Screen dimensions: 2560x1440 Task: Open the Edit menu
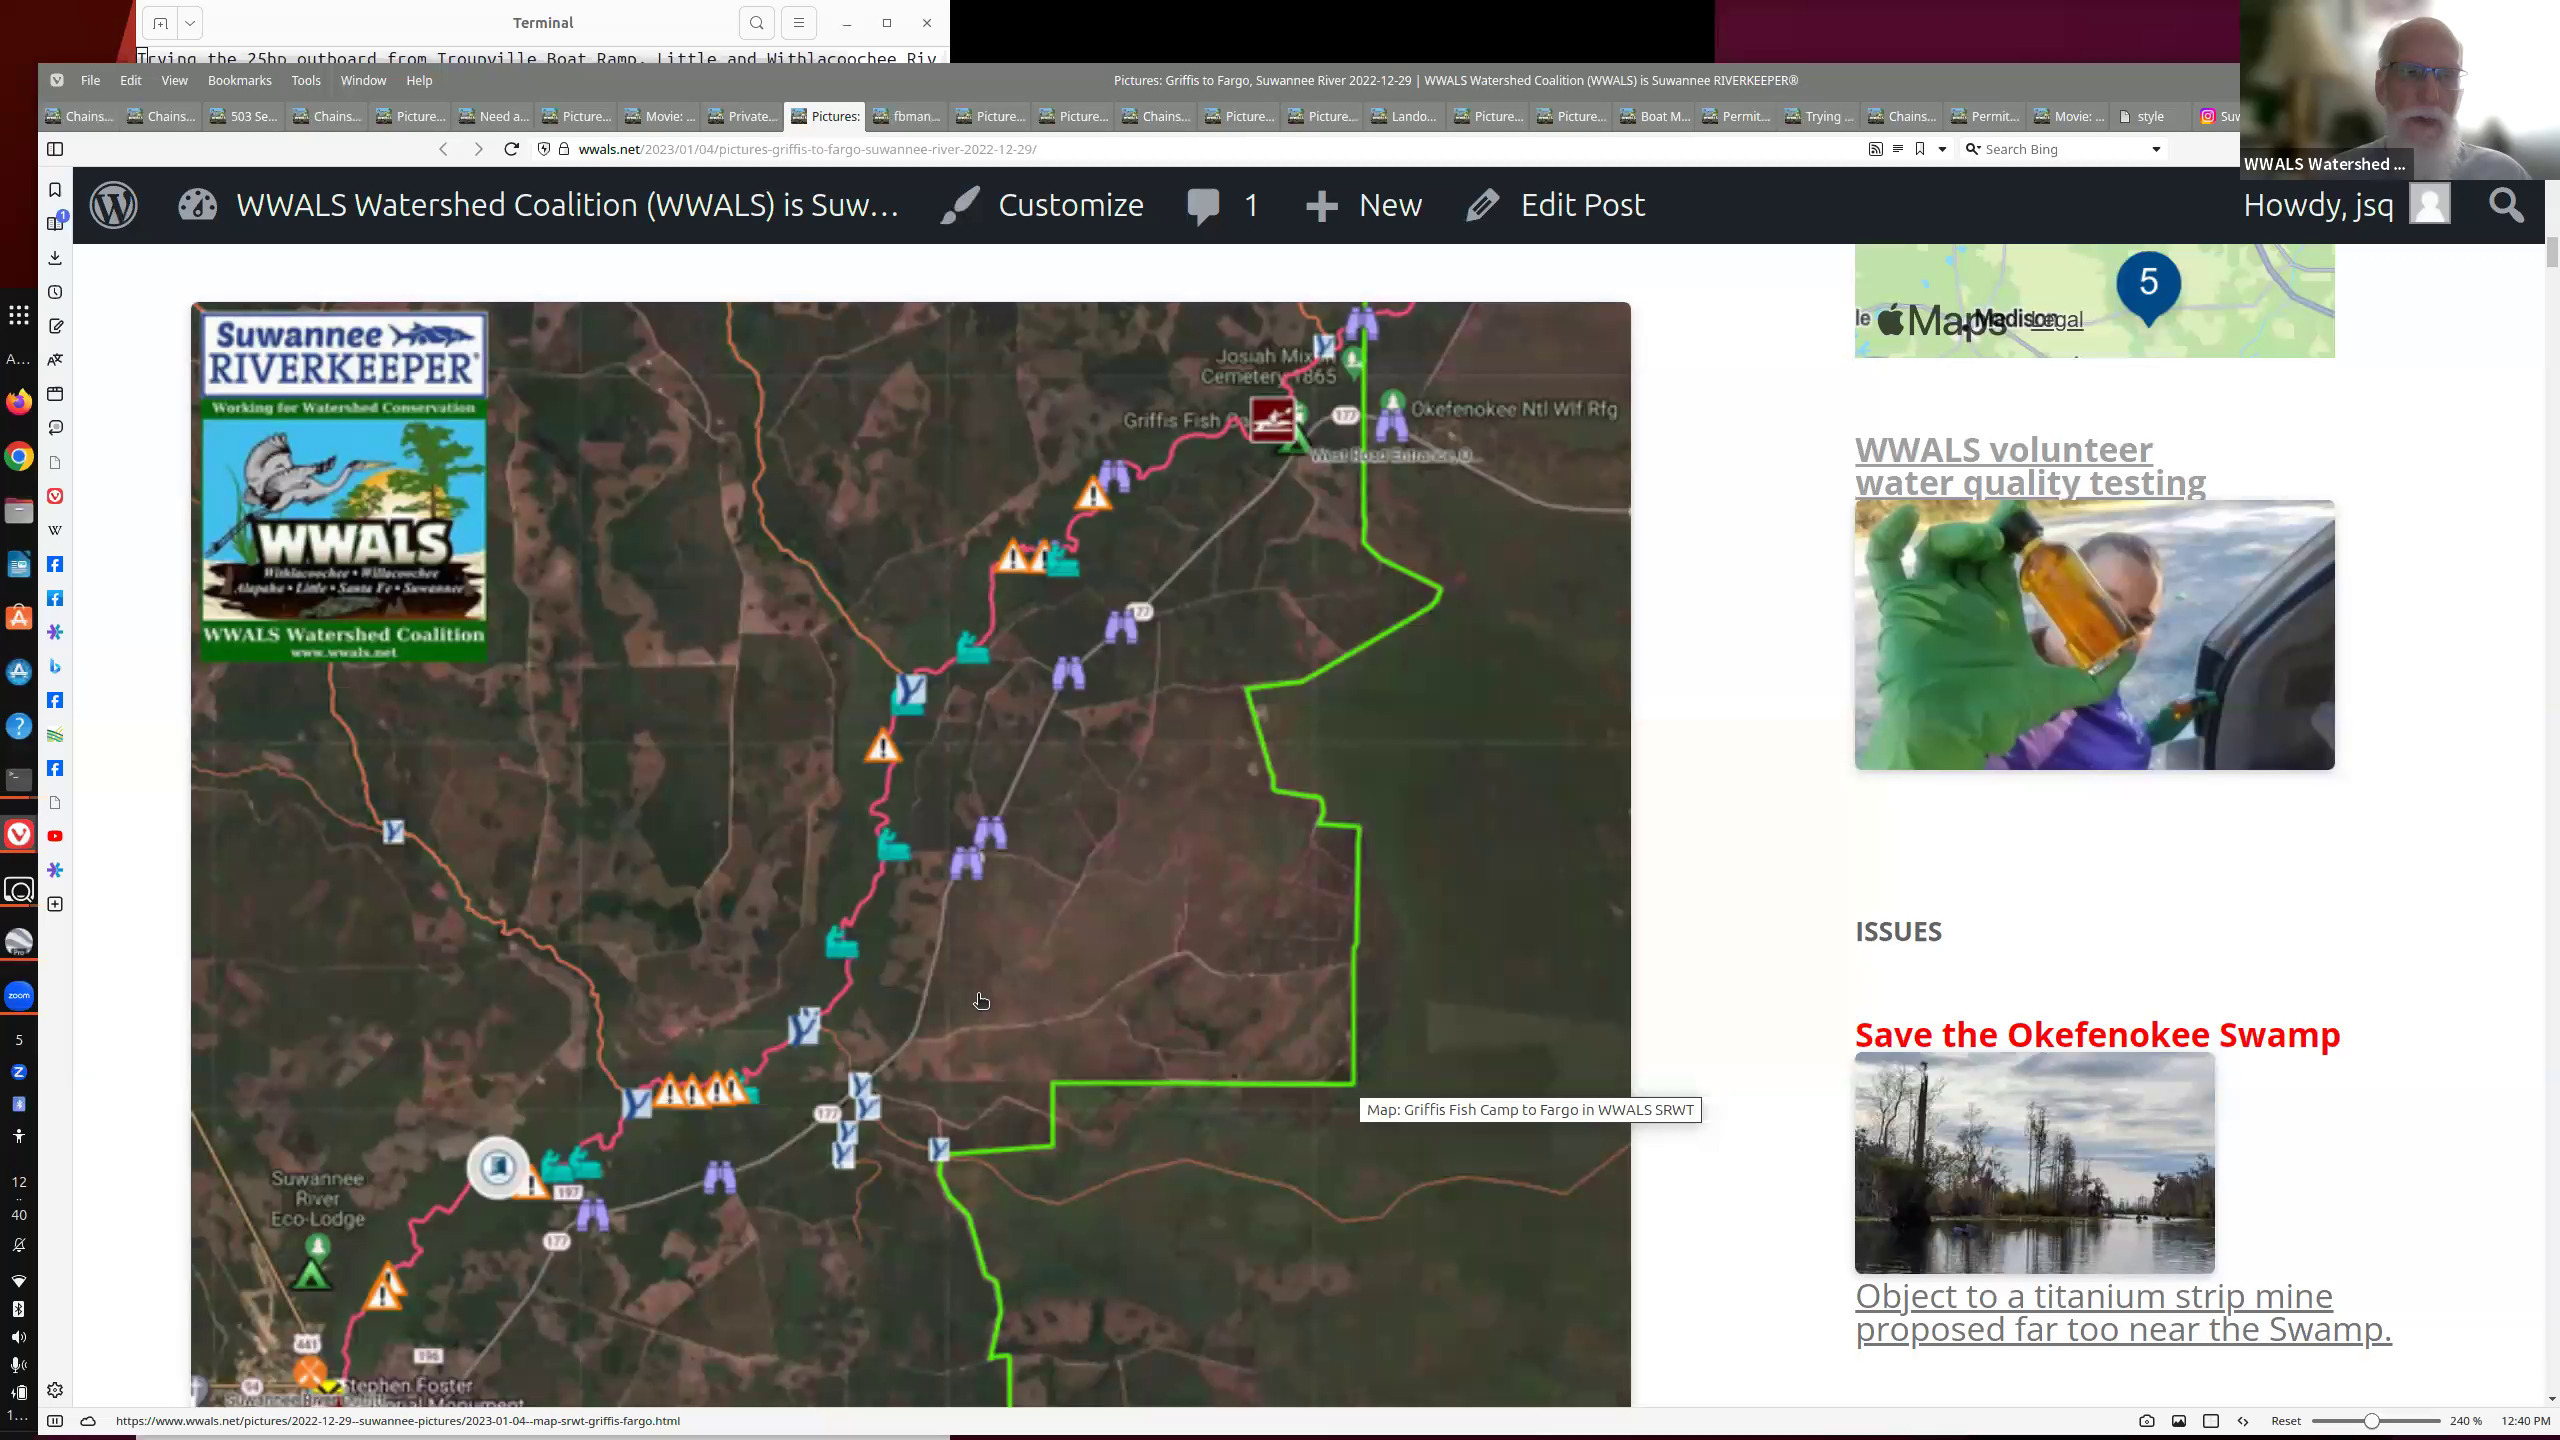pos(131,80)
